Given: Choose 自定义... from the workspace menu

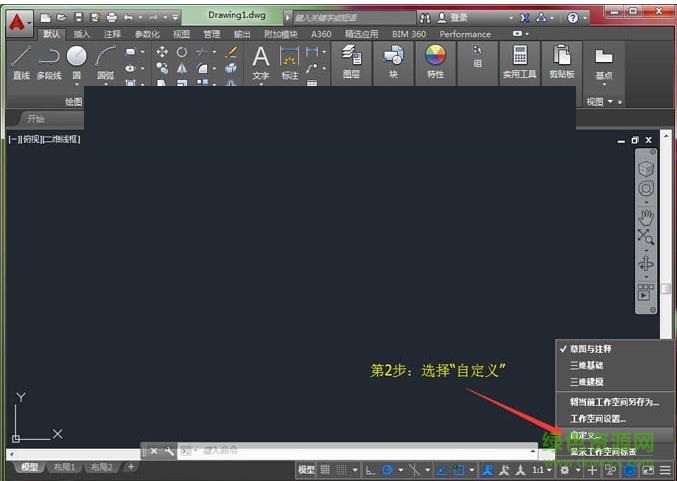Looking at the screenshot, I should tap(586, 436).
